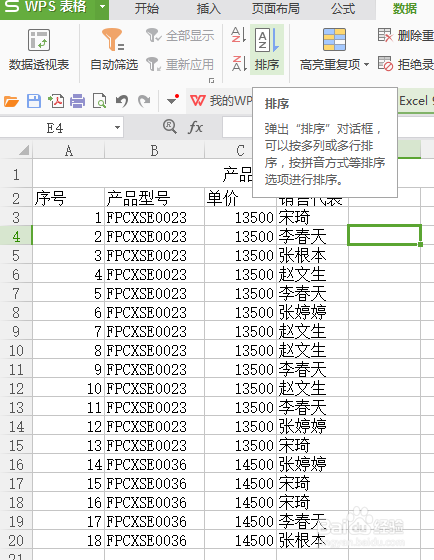Open the 我的WPS tab
The height and width of the screenshot is (560, 434).
221,101
